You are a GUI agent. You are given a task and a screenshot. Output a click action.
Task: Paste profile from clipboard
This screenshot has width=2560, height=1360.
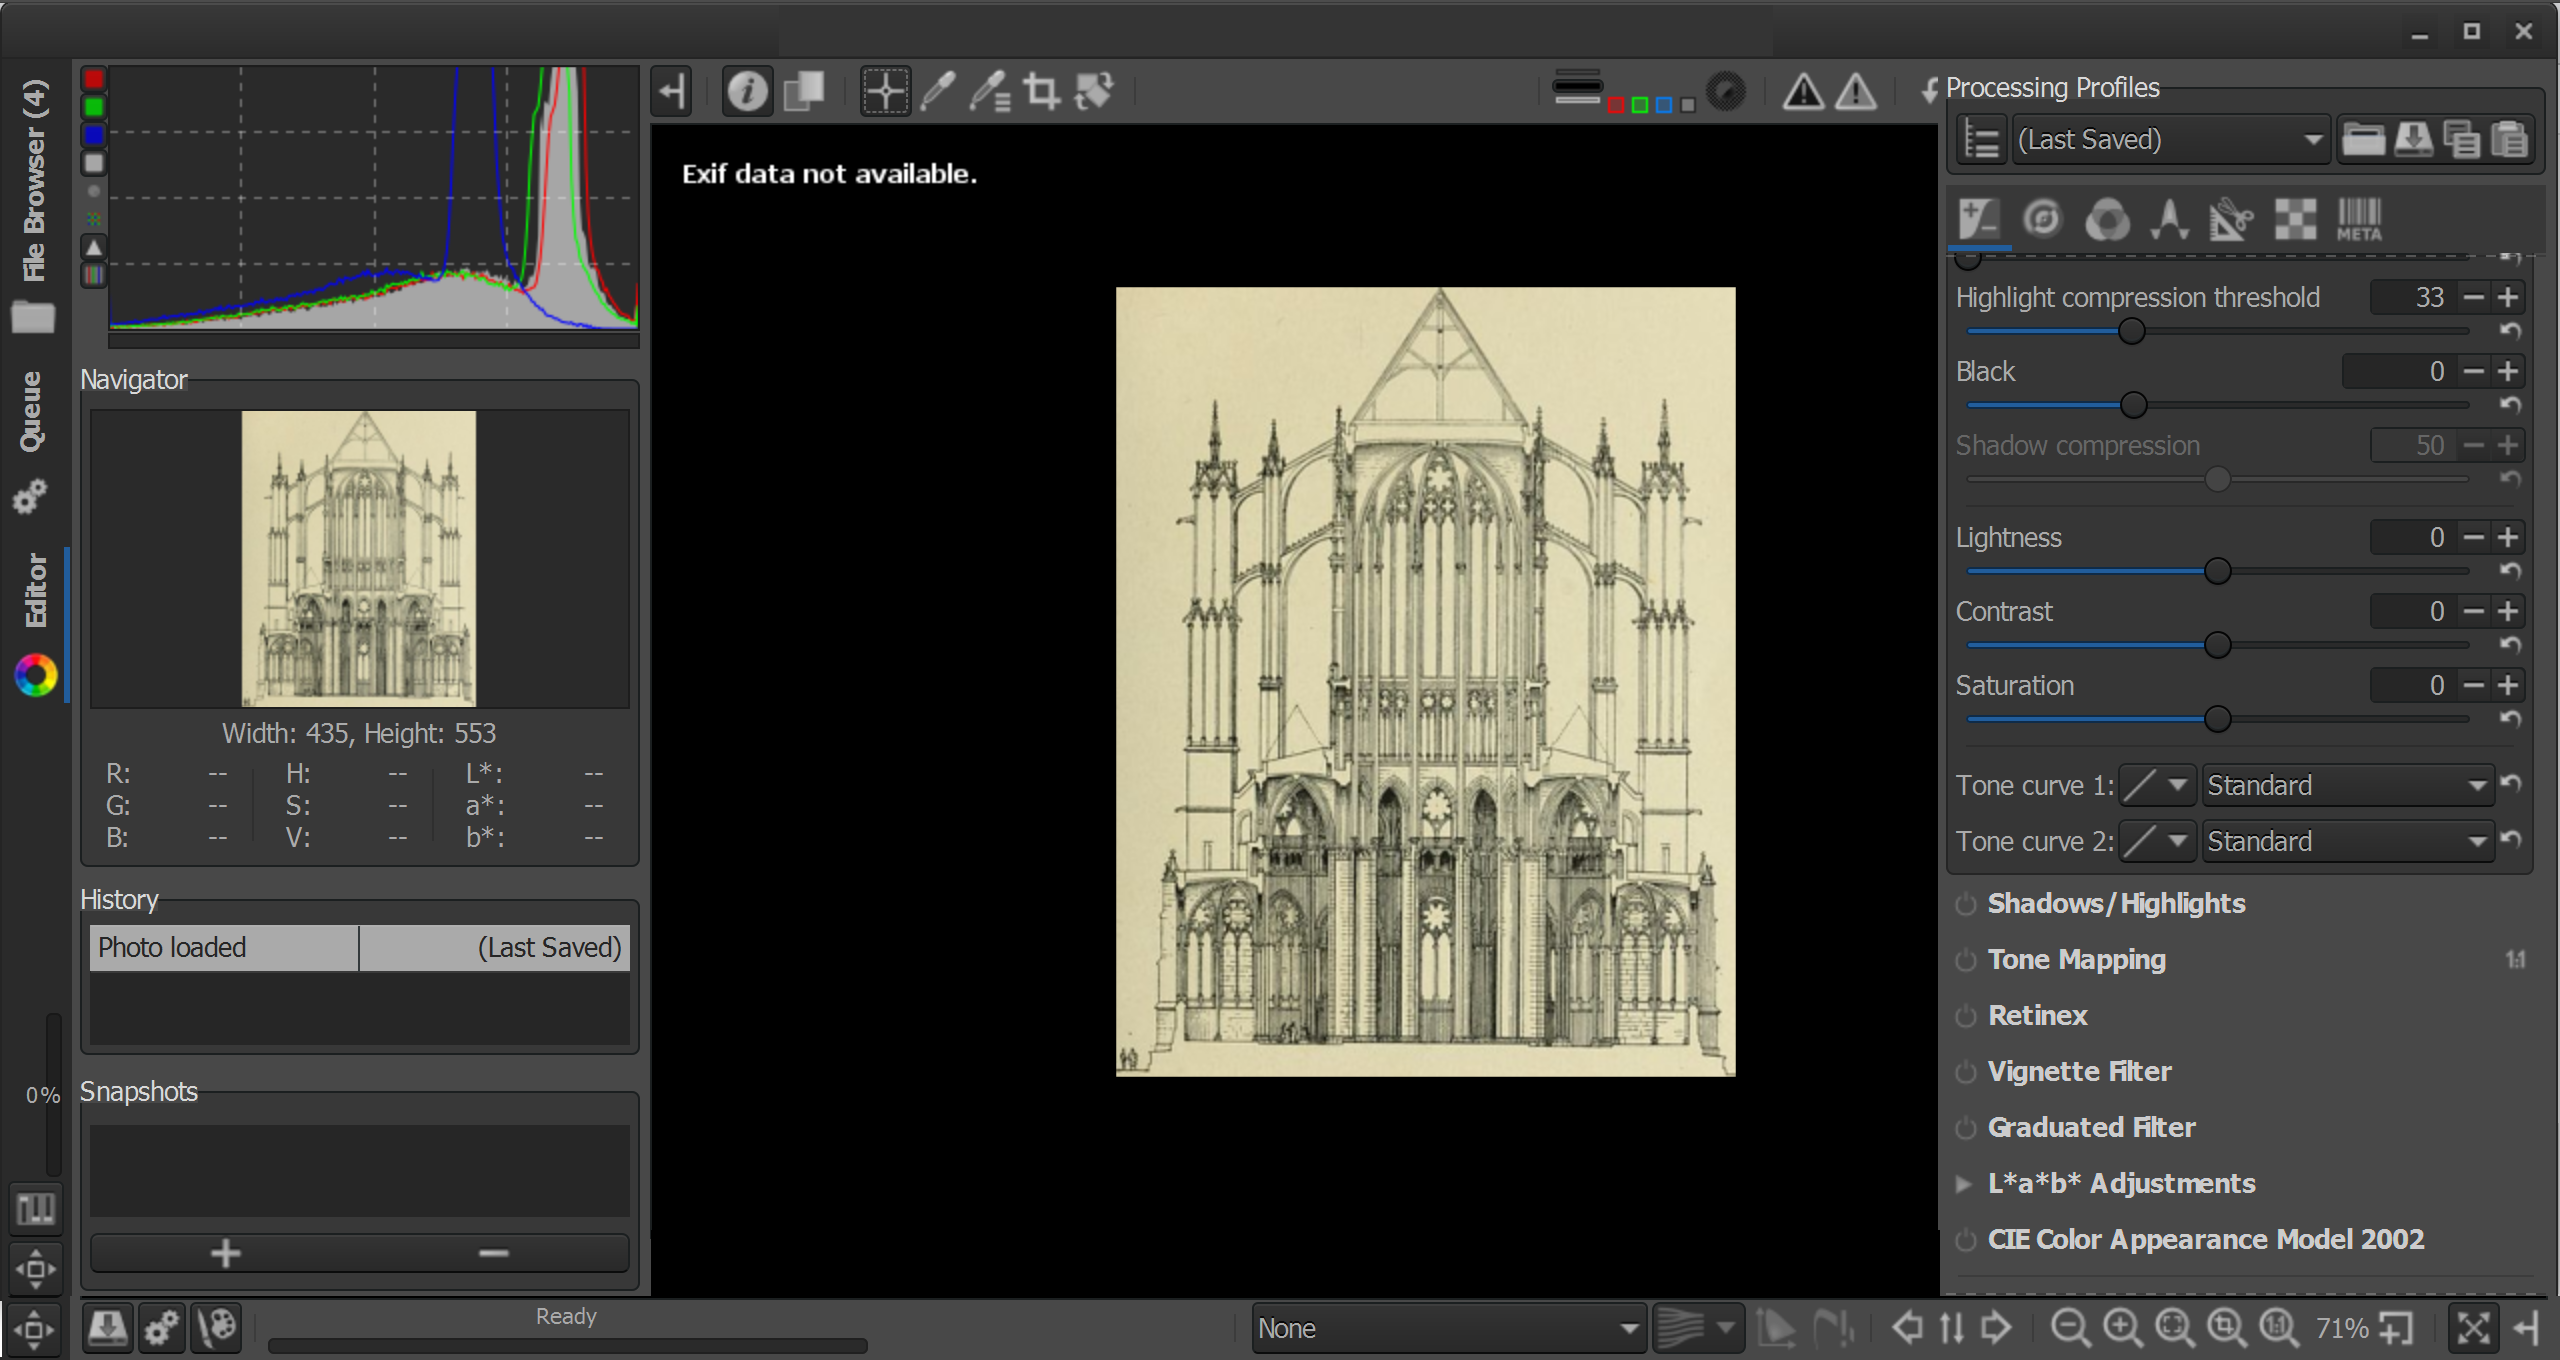(2509, 140)
